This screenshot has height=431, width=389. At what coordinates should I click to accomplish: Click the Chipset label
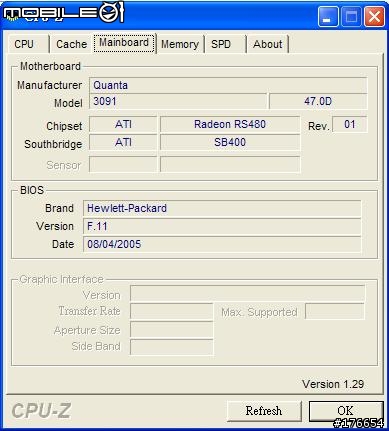[64, 126]
